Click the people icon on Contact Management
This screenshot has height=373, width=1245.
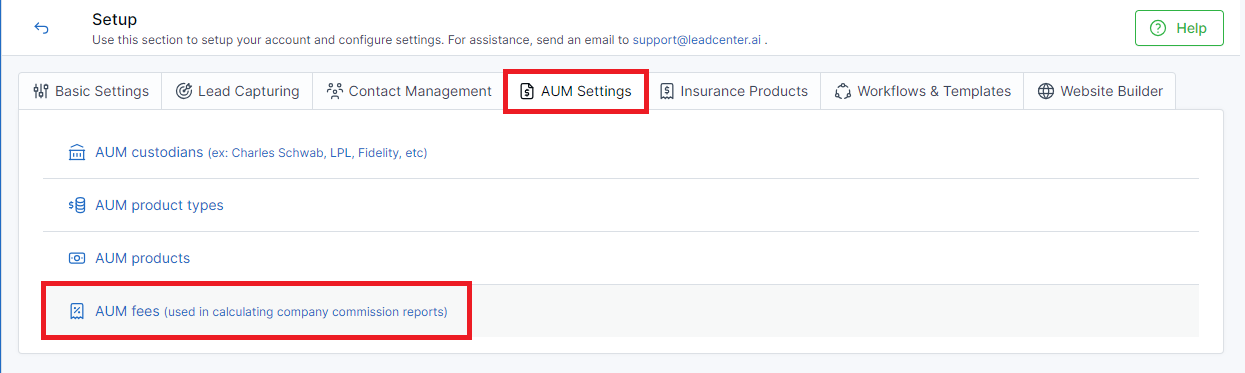(x=335, y=91)
